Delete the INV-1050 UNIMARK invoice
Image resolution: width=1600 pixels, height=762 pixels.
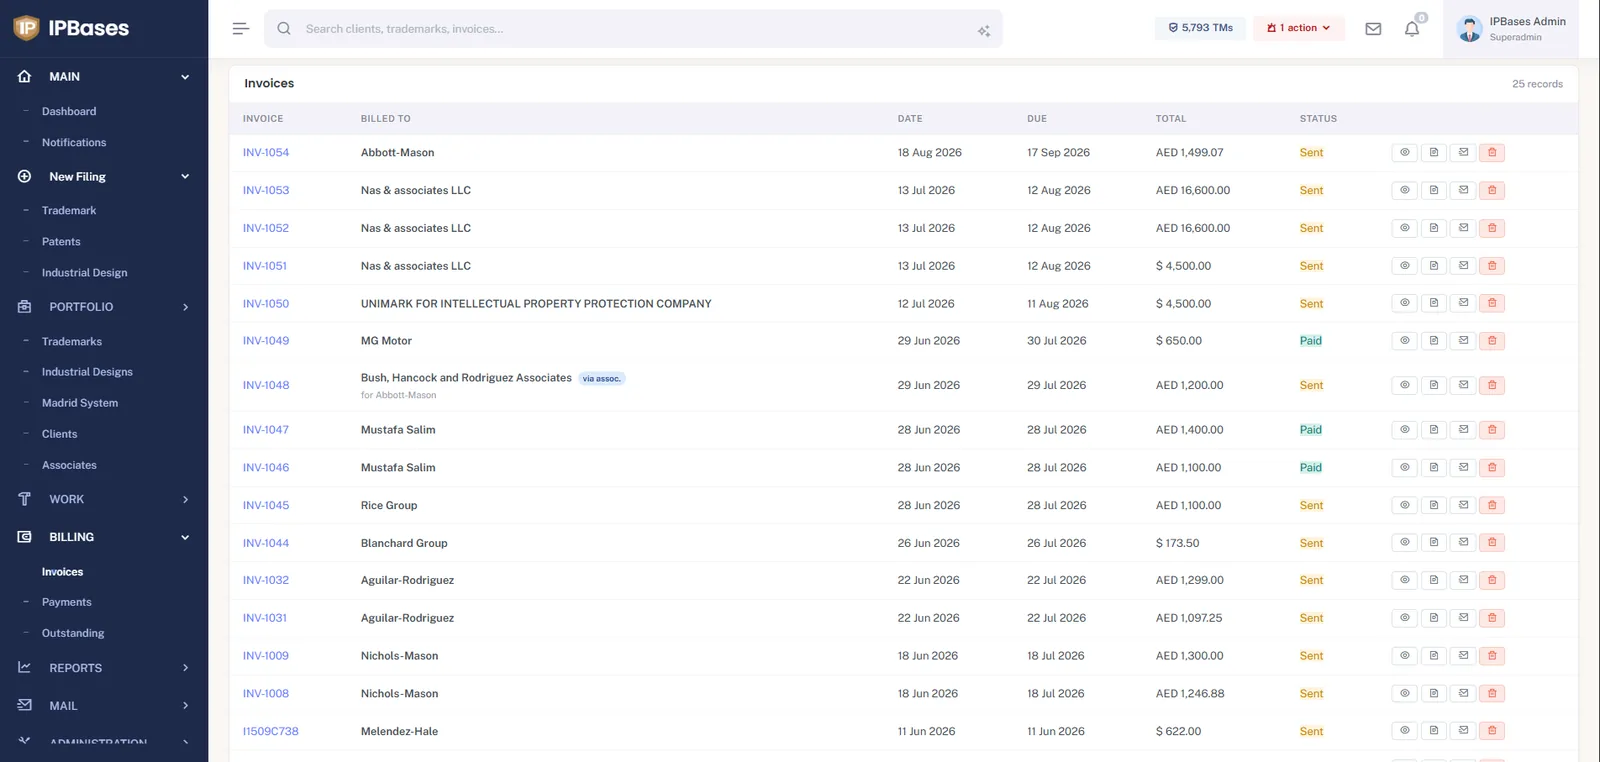1492,303
